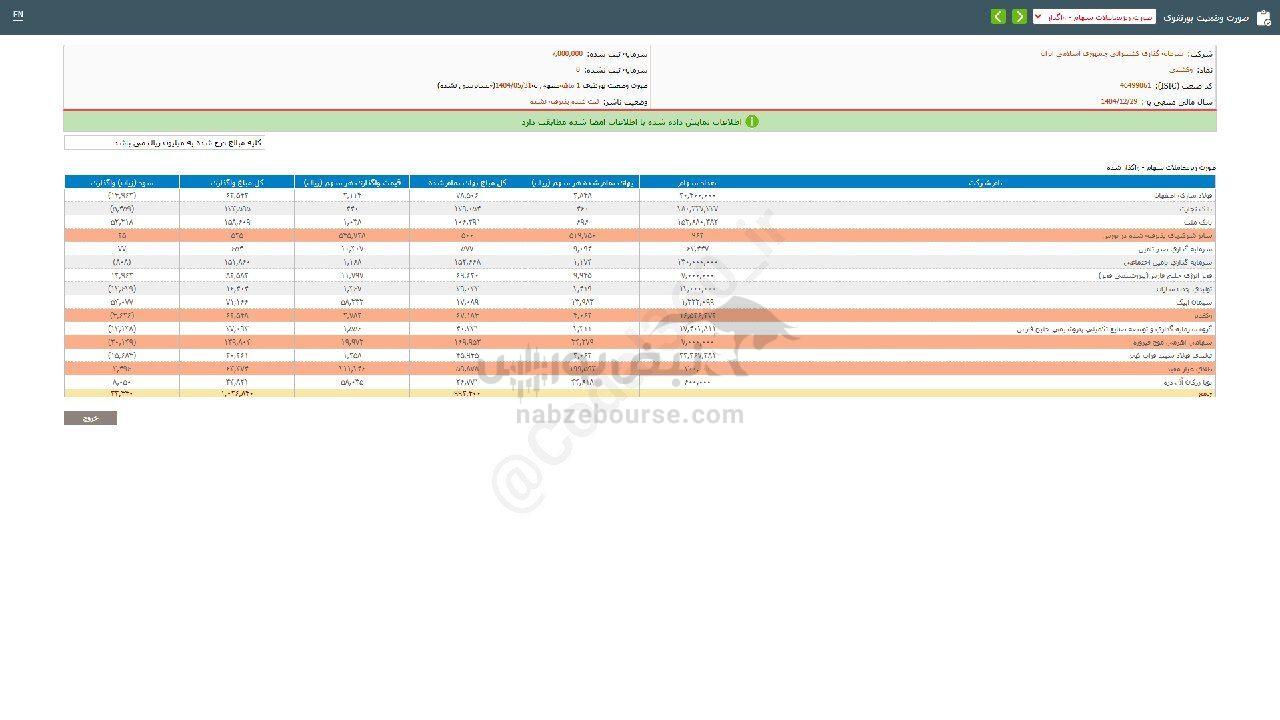1280x720 pixels.
Task: Click the green info icon in the banner
Action: tap(752, 122)
